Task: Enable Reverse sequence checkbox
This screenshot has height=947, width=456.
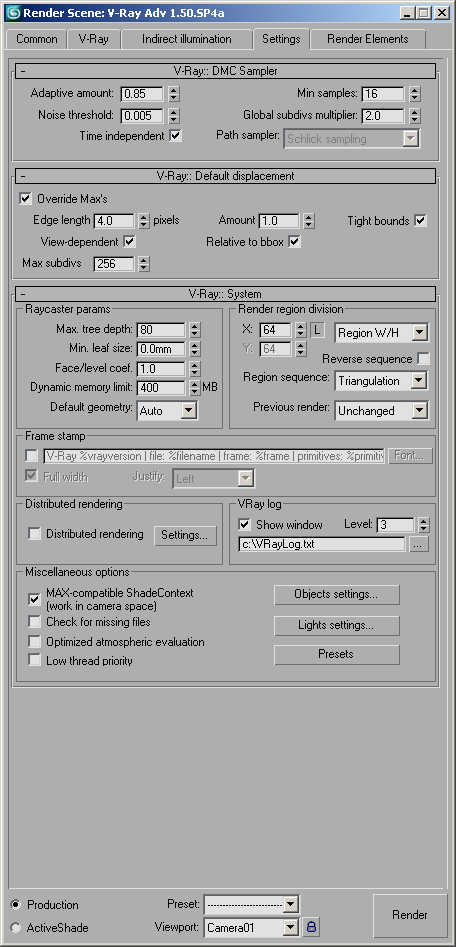Action: pyautogui.click(x=424, y=359)
